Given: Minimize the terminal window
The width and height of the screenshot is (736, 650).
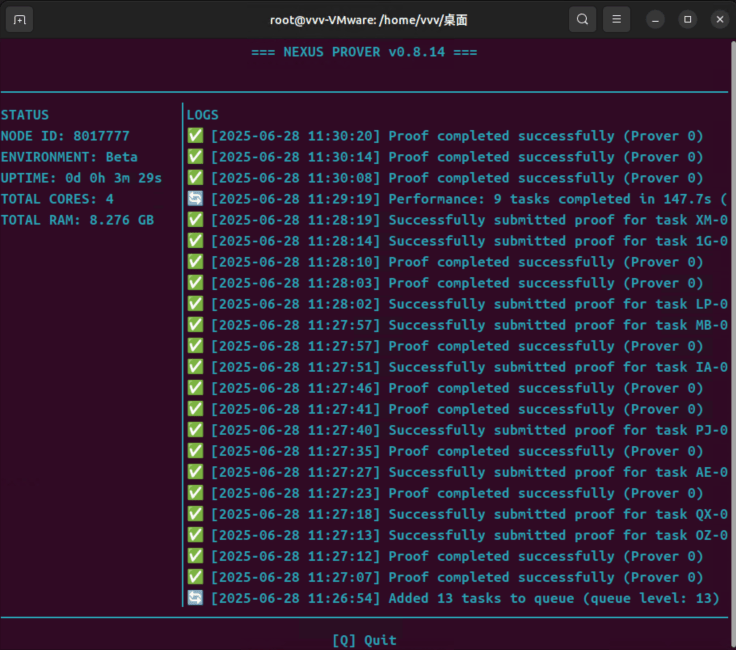Looking at the screenshot, I should pos(655,20).
